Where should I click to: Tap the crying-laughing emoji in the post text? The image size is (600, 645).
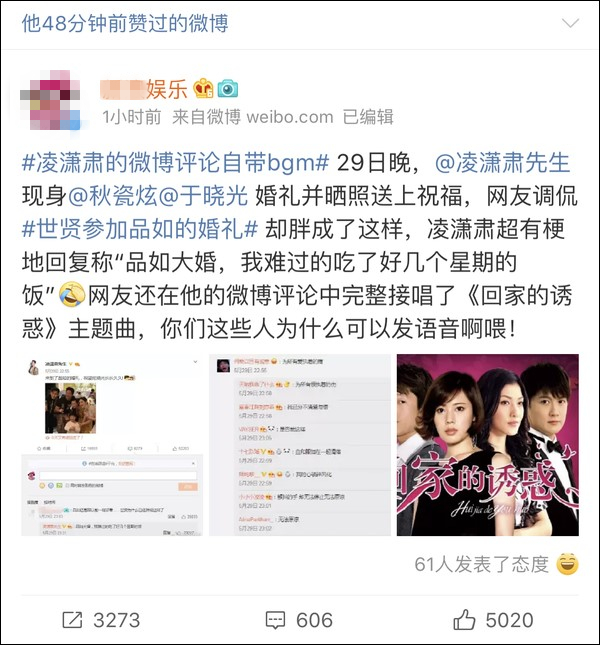(x=72, y=295)
